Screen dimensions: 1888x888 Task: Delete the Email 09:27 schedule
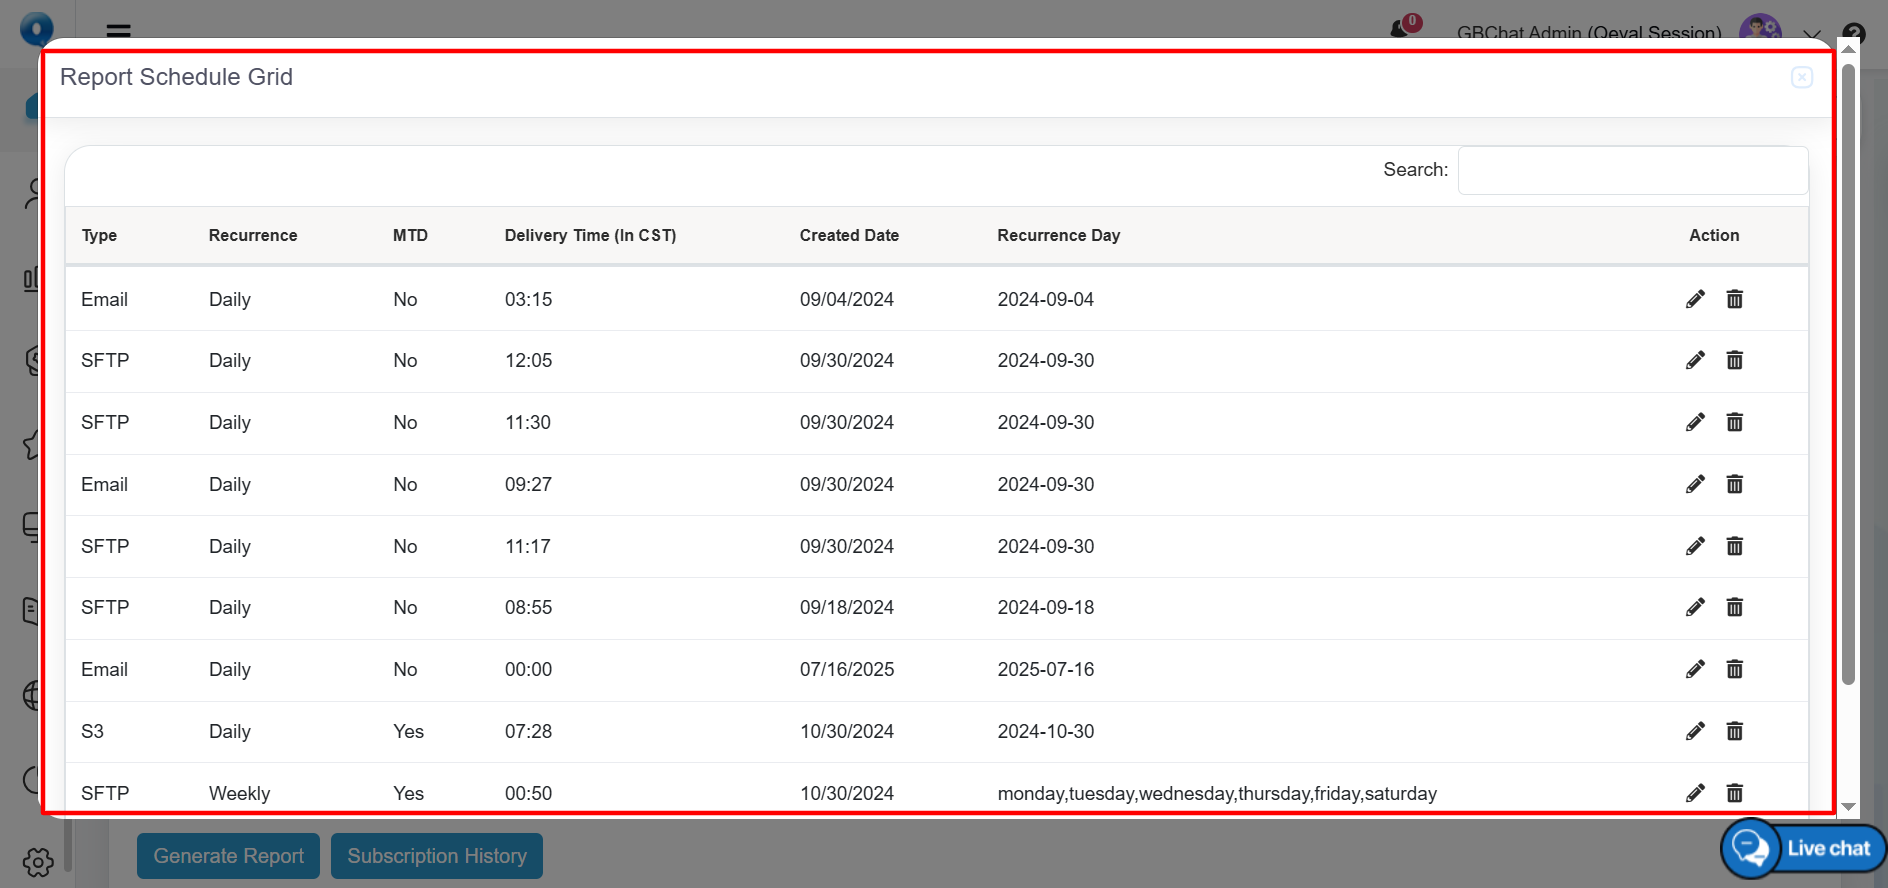tap(1735, 484)
